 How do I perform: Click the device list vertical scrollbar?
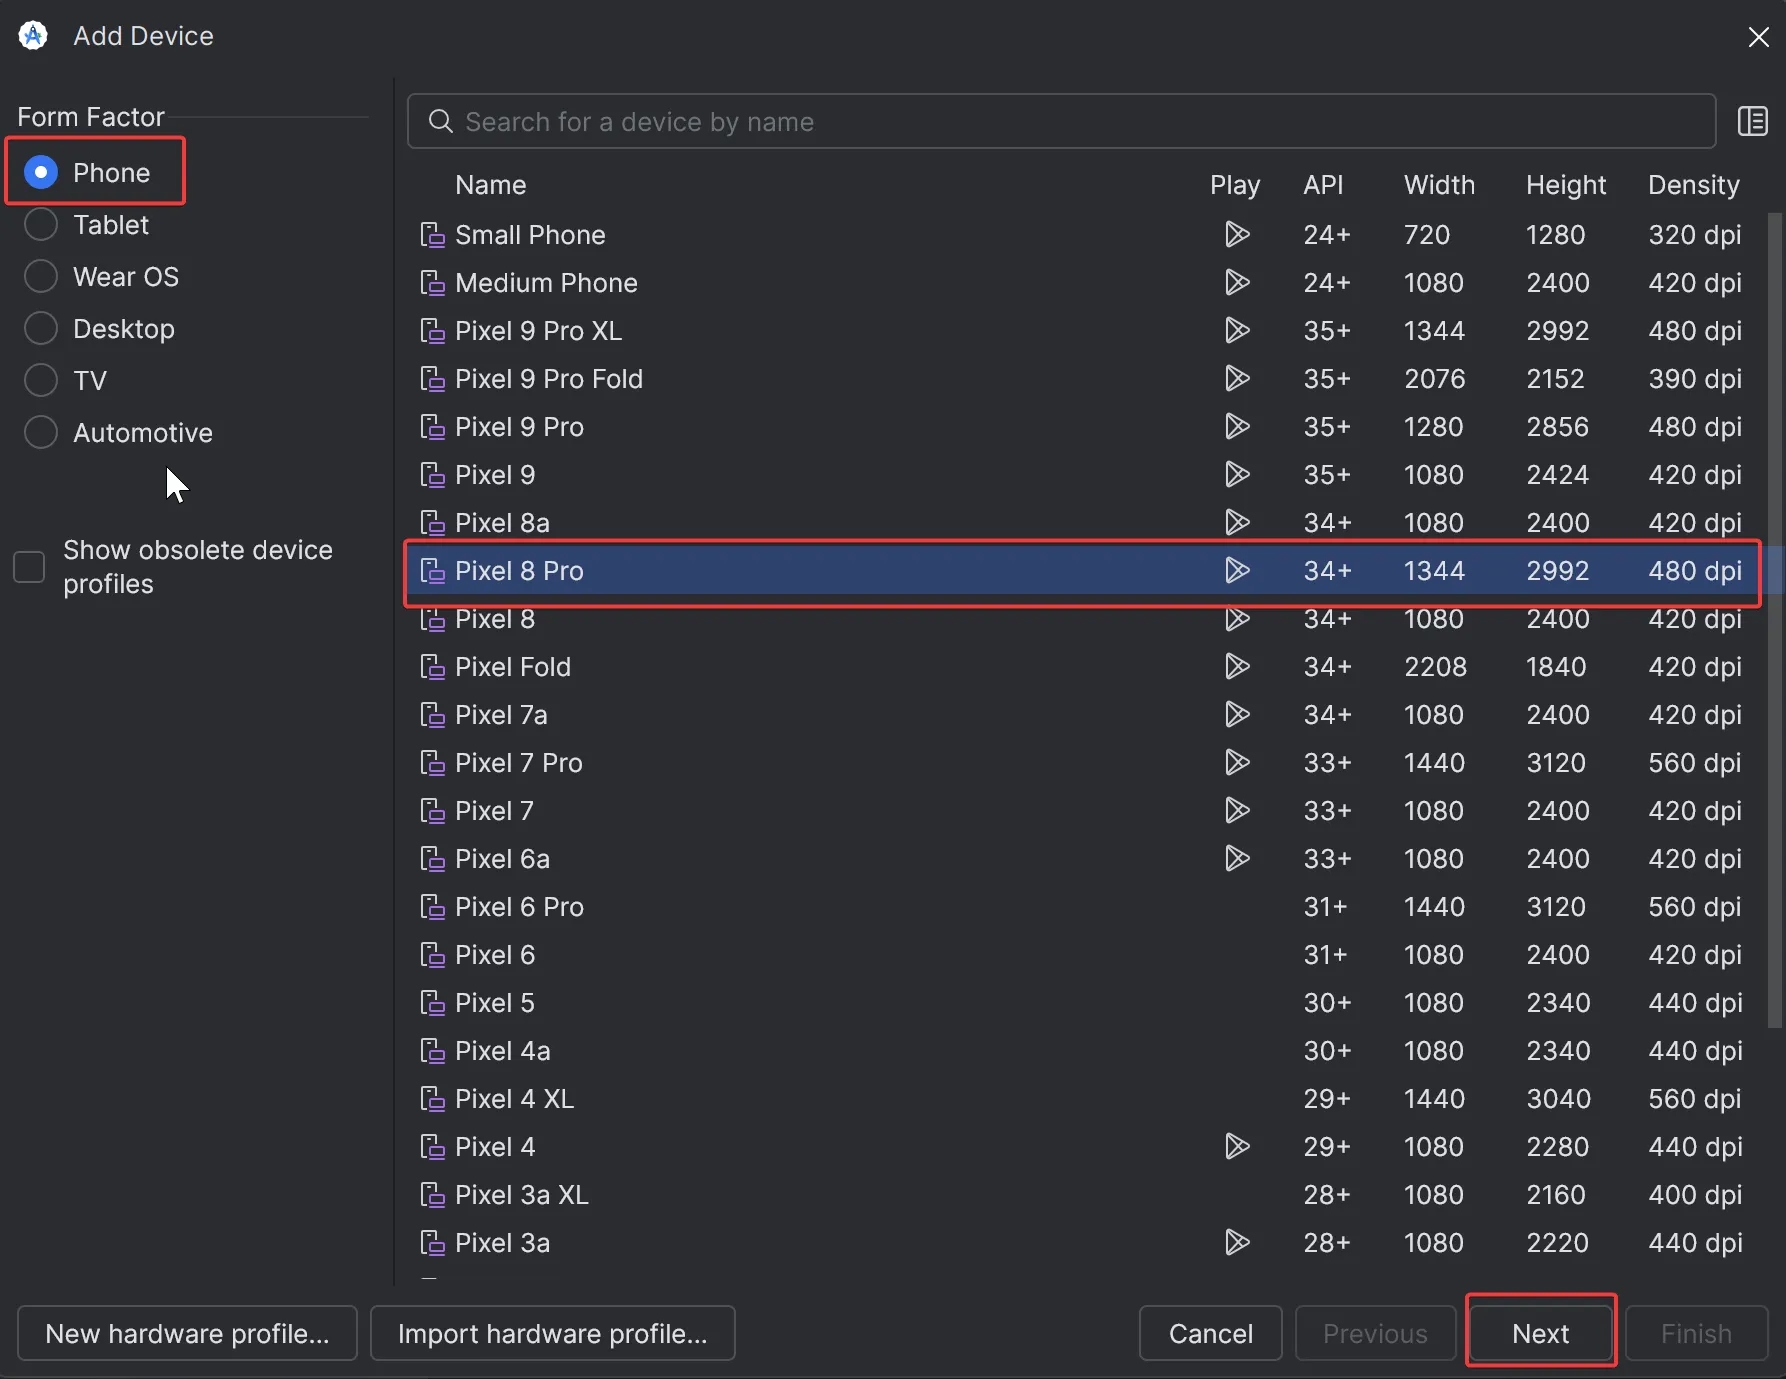tap(1775, 620)
